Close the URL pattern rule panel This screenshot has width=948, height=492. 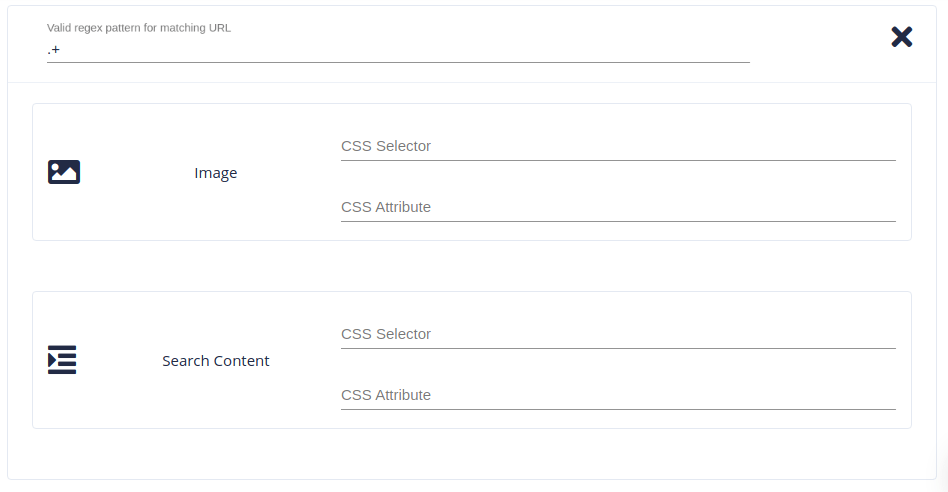[x=901, y=37]
